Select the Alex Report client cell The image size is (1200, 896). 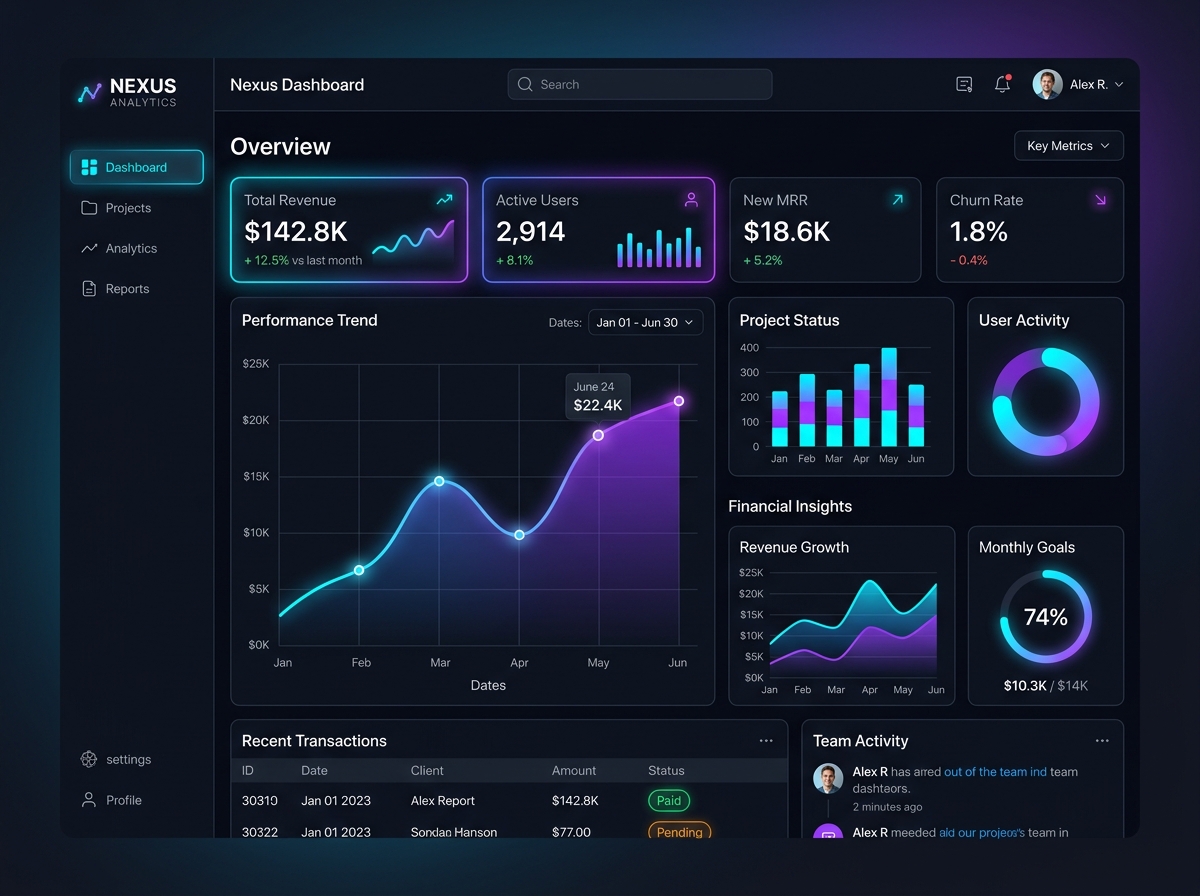443,801
